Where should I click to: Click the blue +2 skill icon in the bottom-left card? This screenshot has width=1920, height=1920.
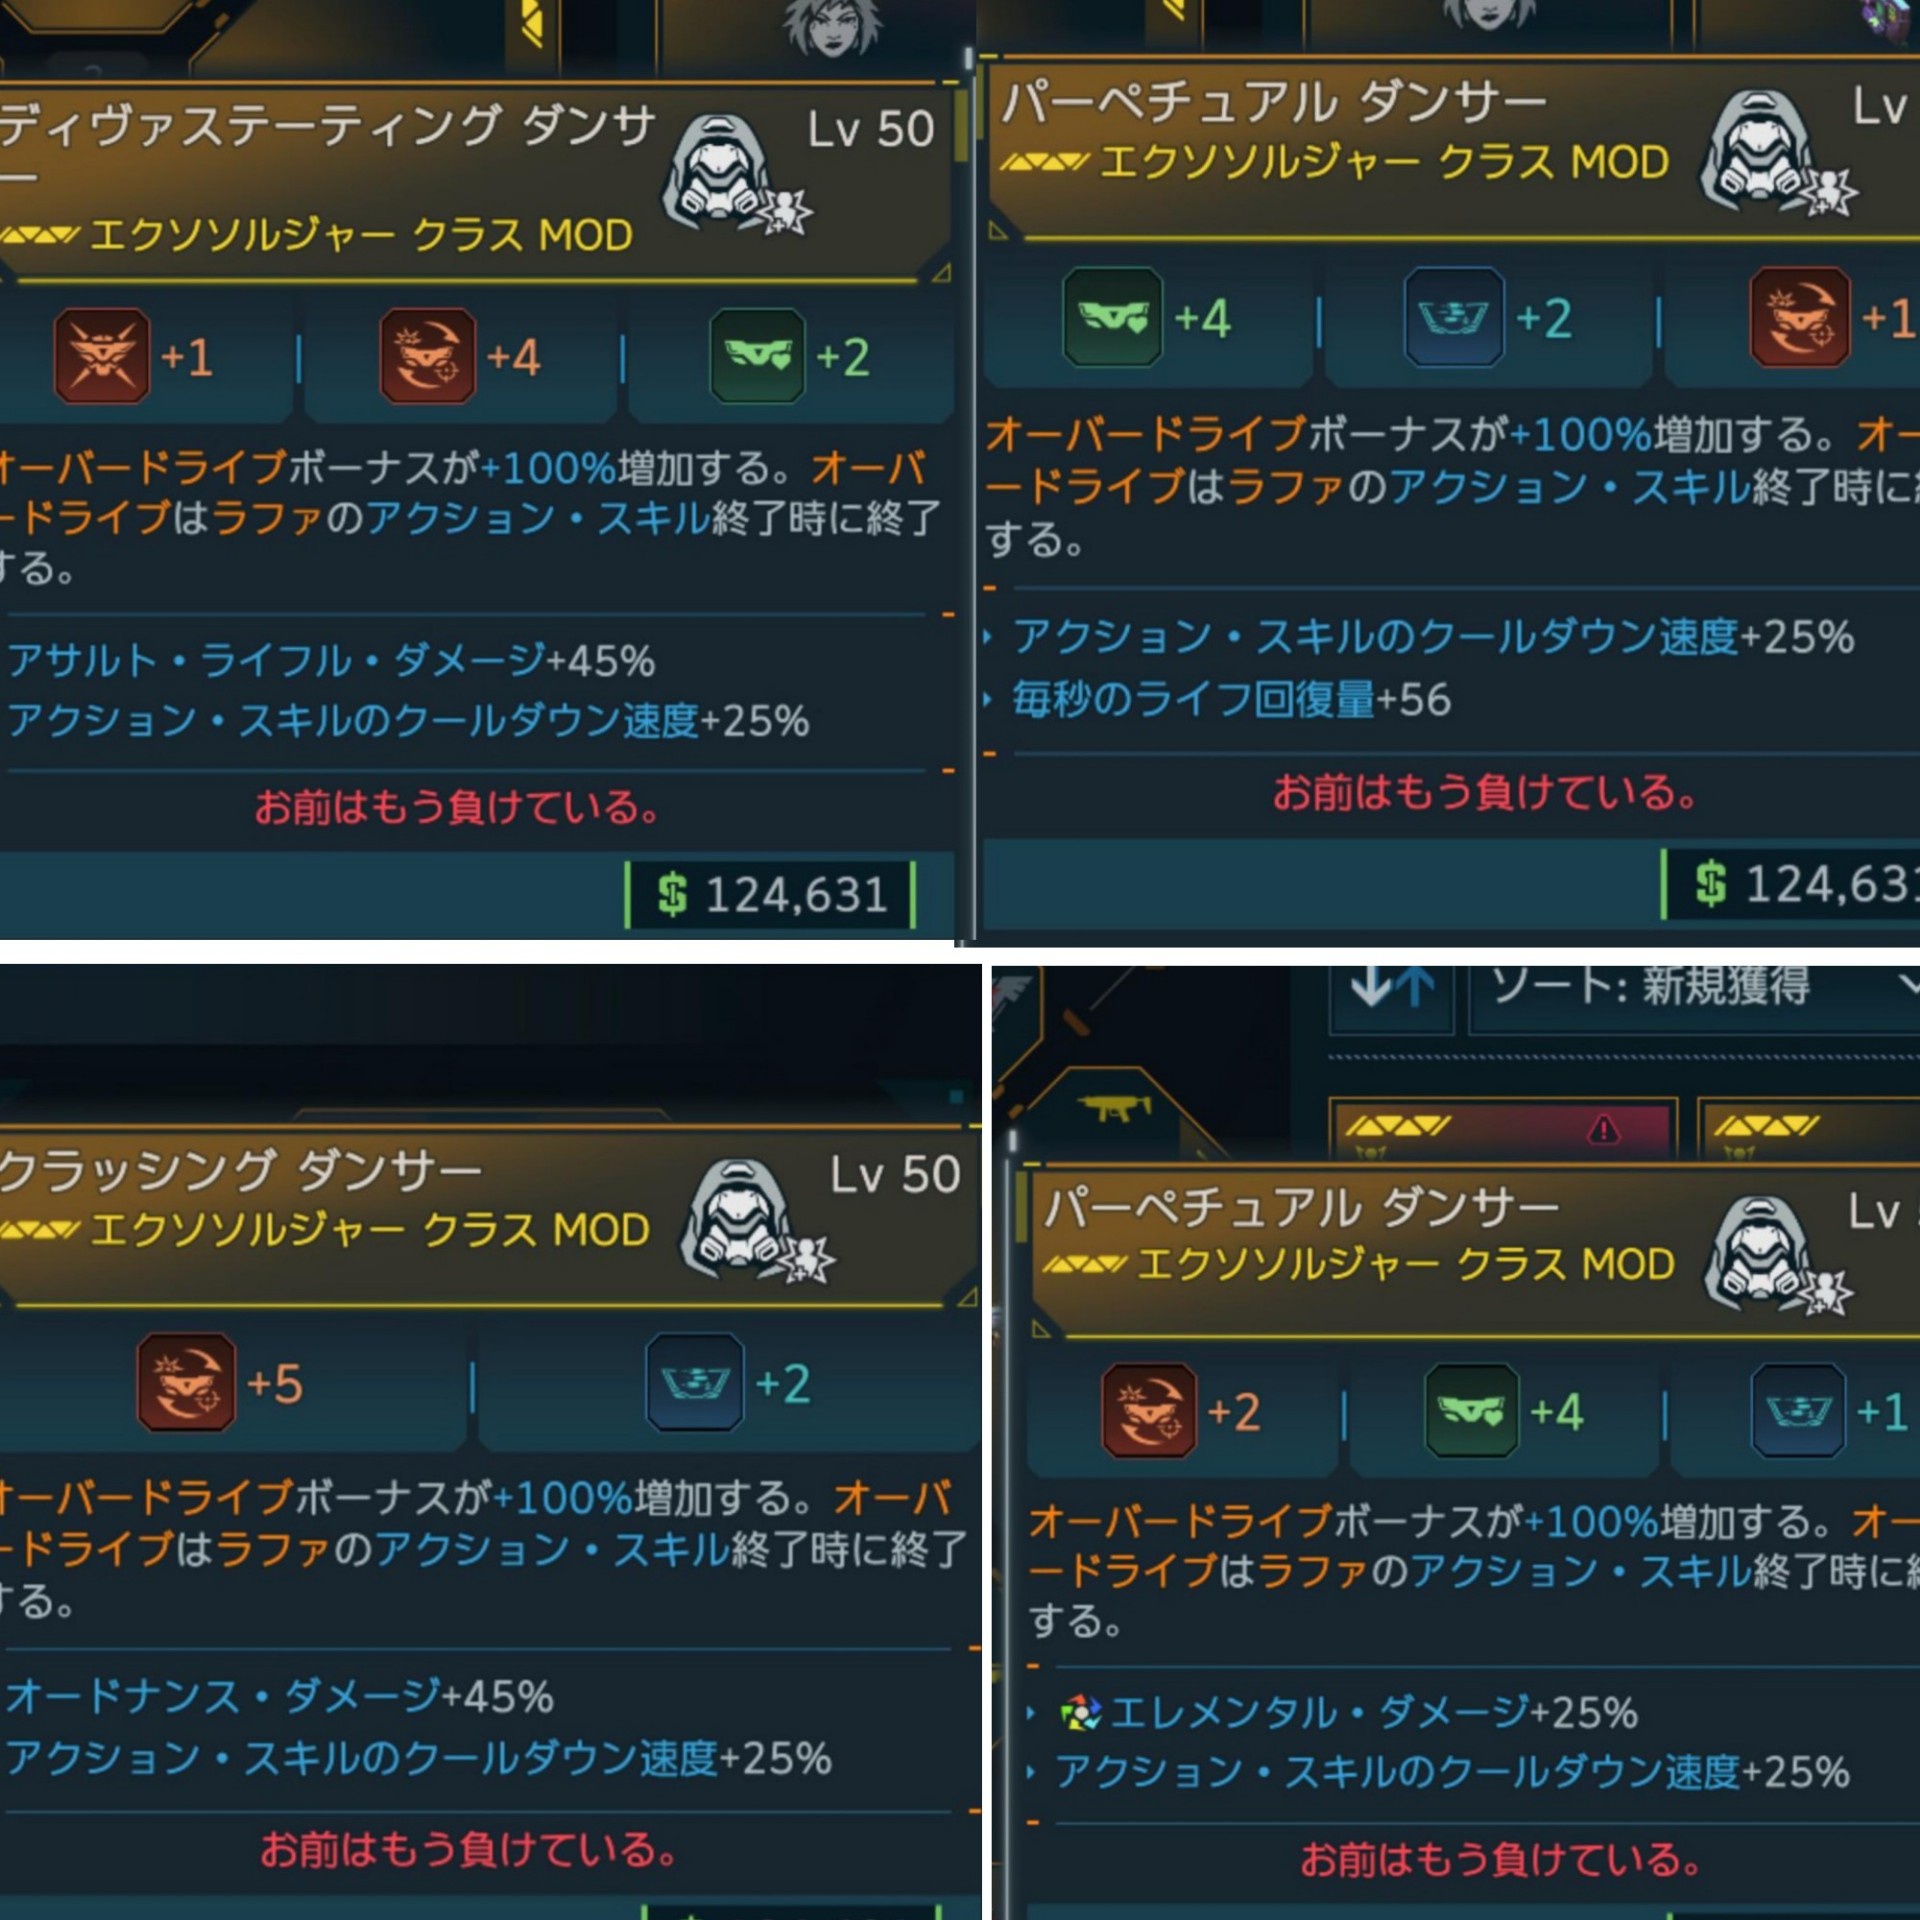pyautogui.click(x=695, y=1382)
